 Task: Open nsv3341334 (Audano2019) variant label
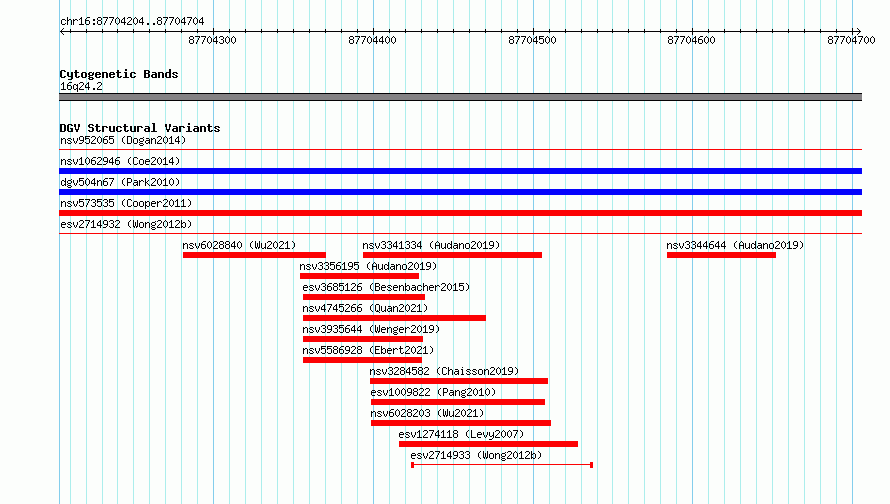(x=431, y=245)
